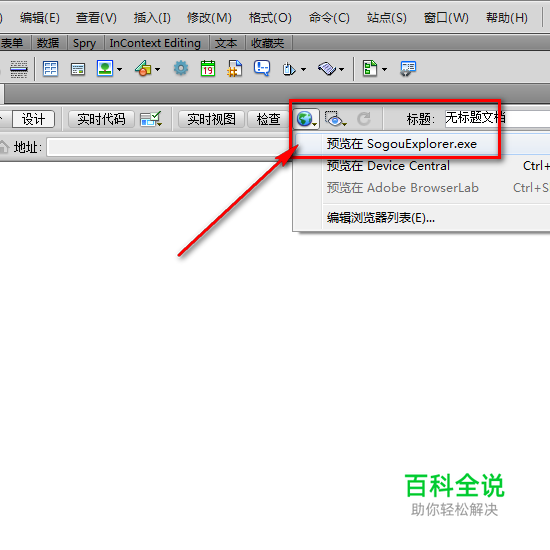The image size is (550, 550).
Task: Open the 编辑(E) menu
Action: (40, 18)
